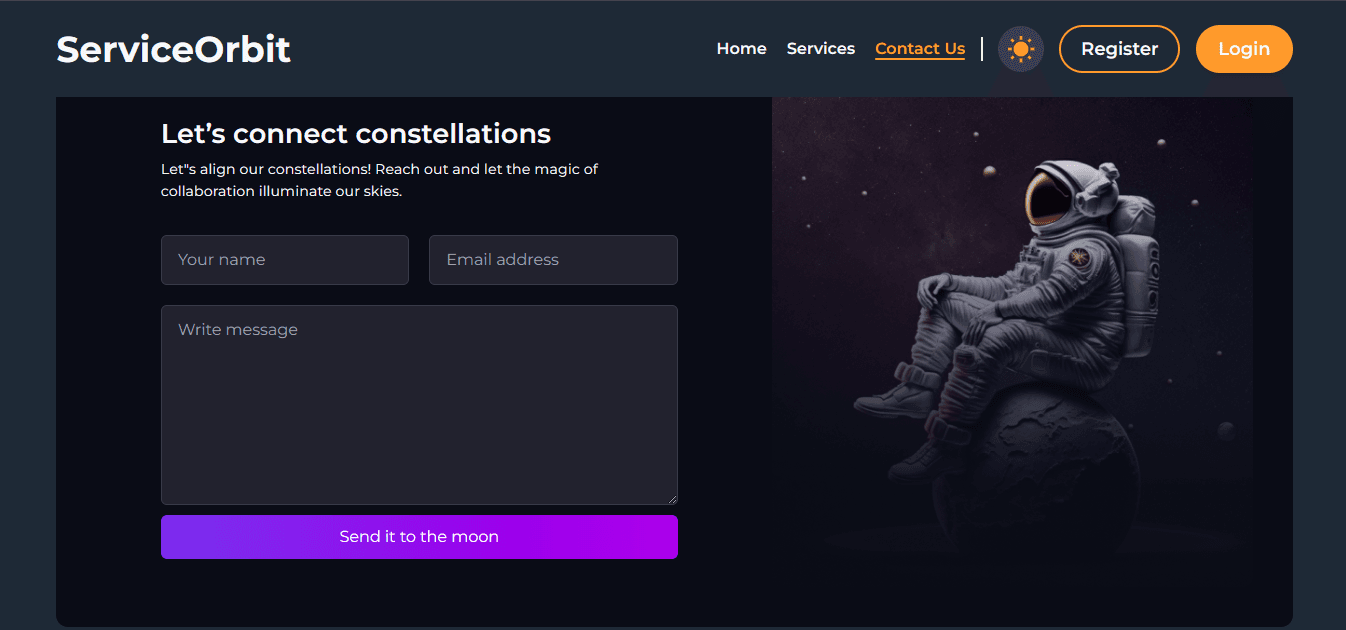Click the Let's connect constellations heading
This screenshot has width=1346, height=630.
pos(356,133)
